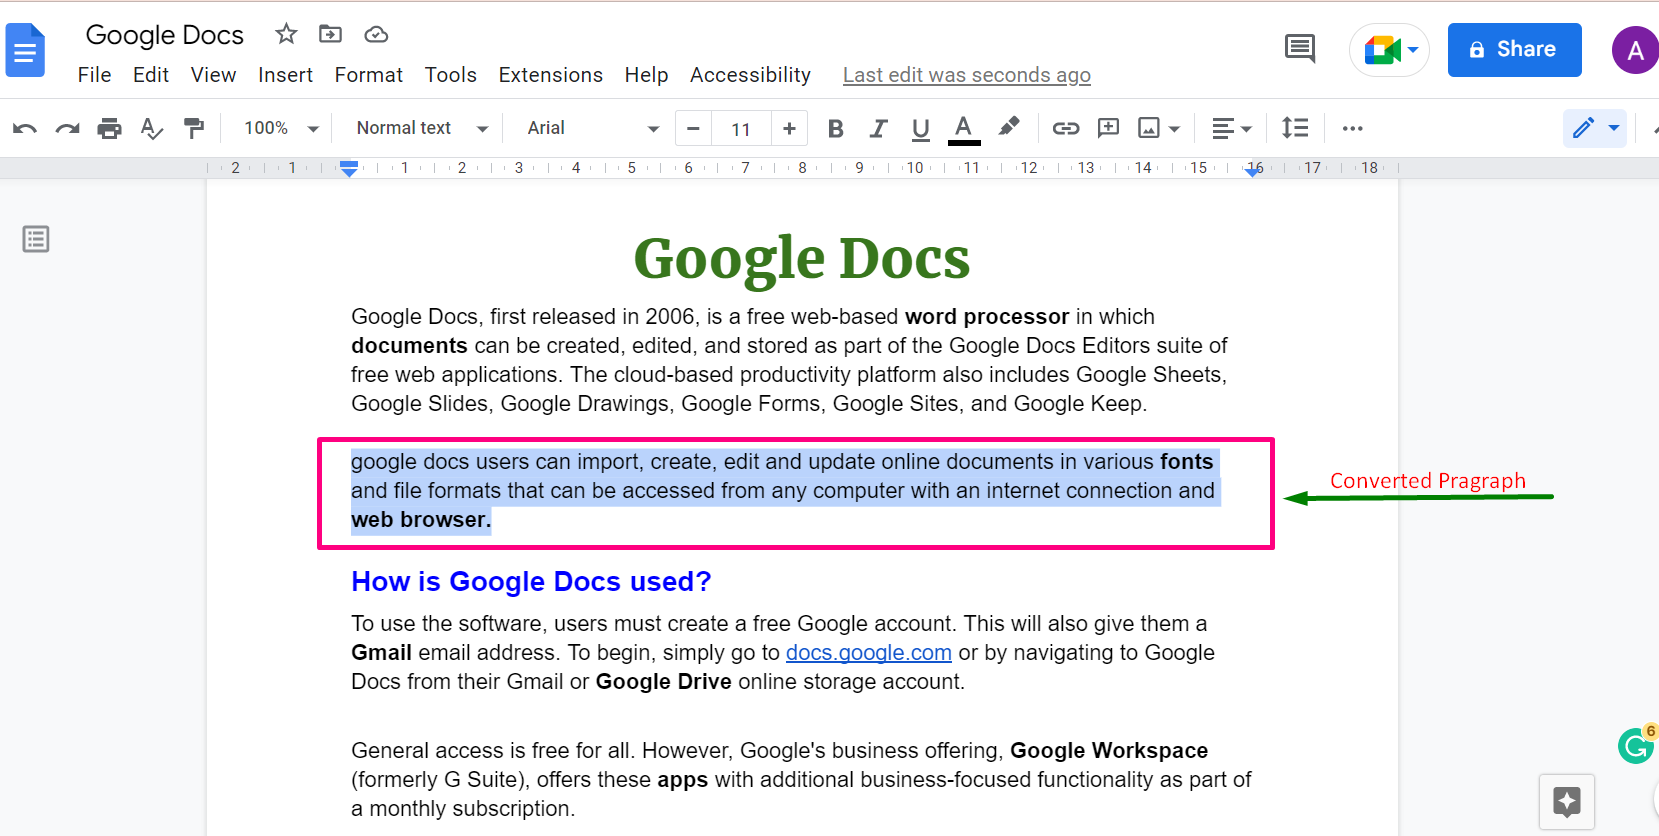Open the Insert menu
This screenshot has height=836, width=1659.
pyautogui.click(x=285, y=75)
